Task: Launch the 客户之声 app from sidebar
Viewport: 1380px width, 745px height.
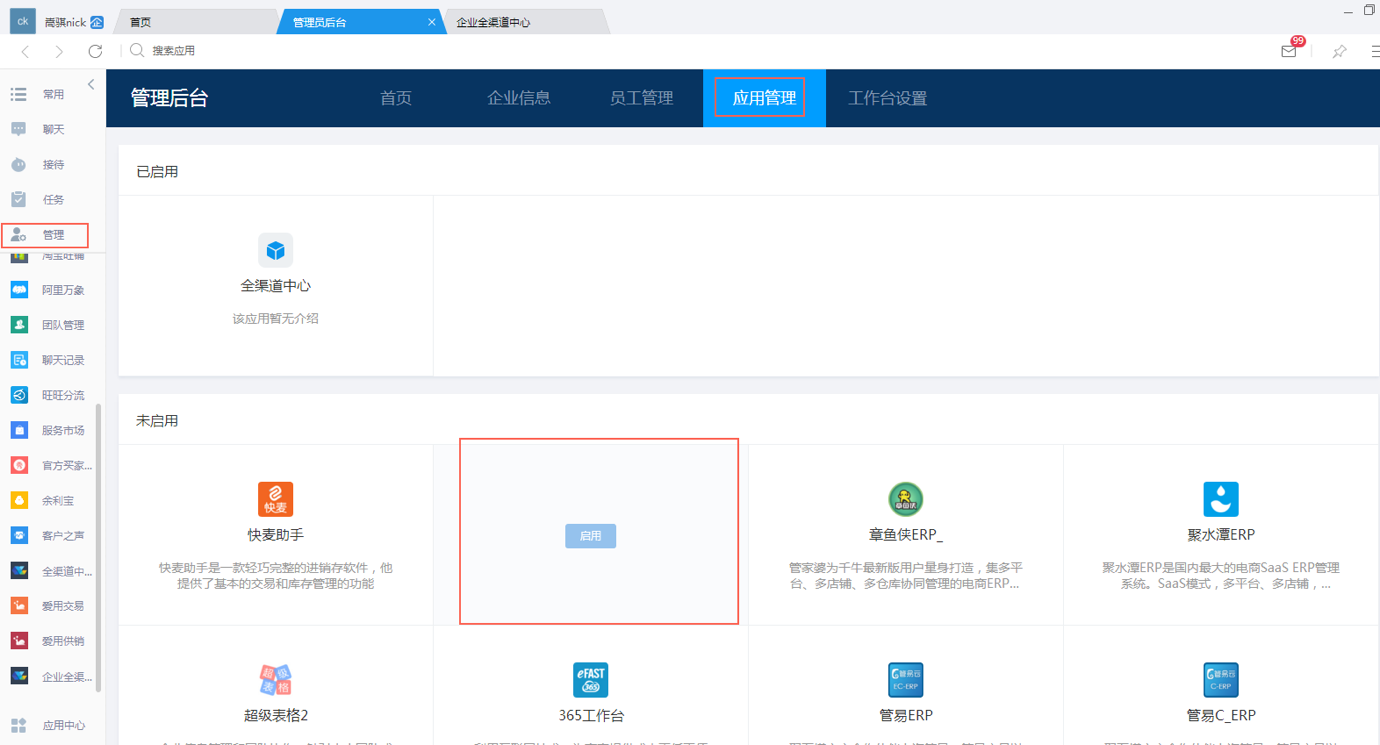Action: 48,535
